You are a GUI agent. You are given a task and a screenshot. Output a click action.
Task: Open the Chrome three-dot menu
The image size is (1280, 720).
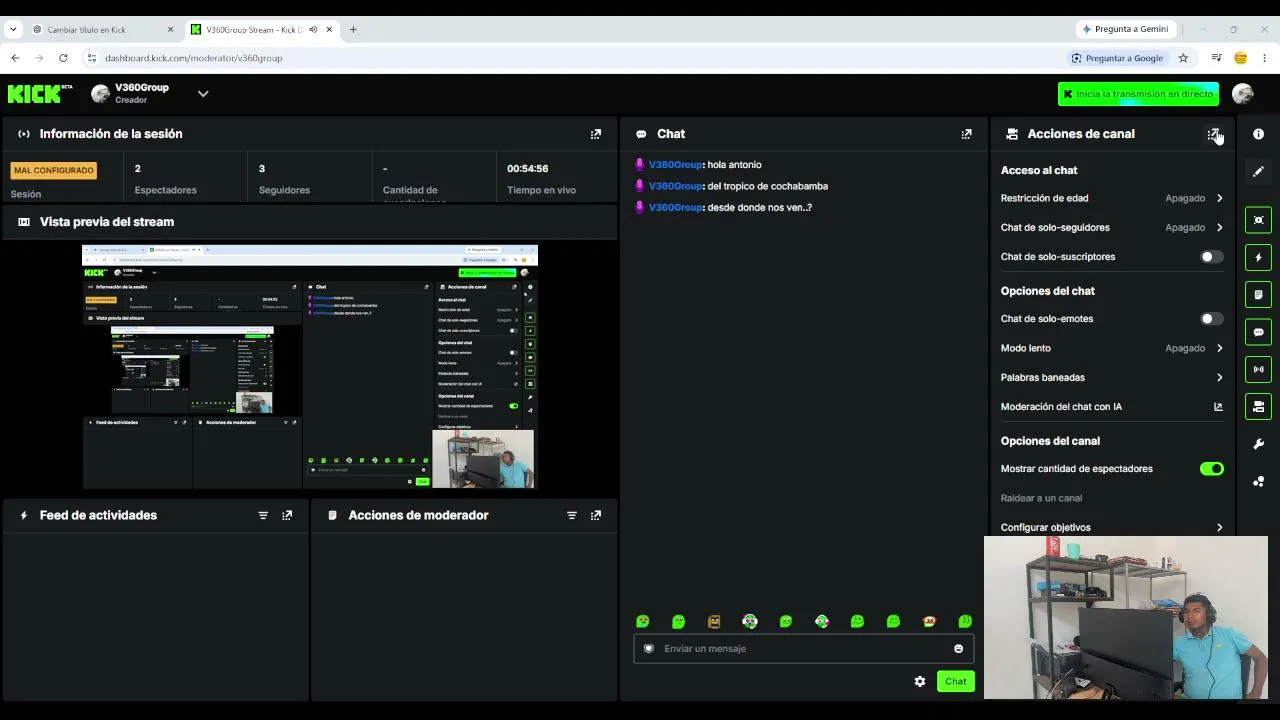pos(1264,58)
